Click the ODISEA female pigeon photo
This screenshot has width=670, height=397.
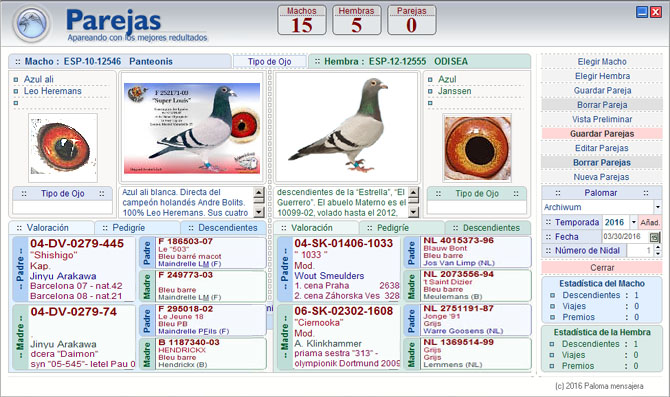point(347,127)
